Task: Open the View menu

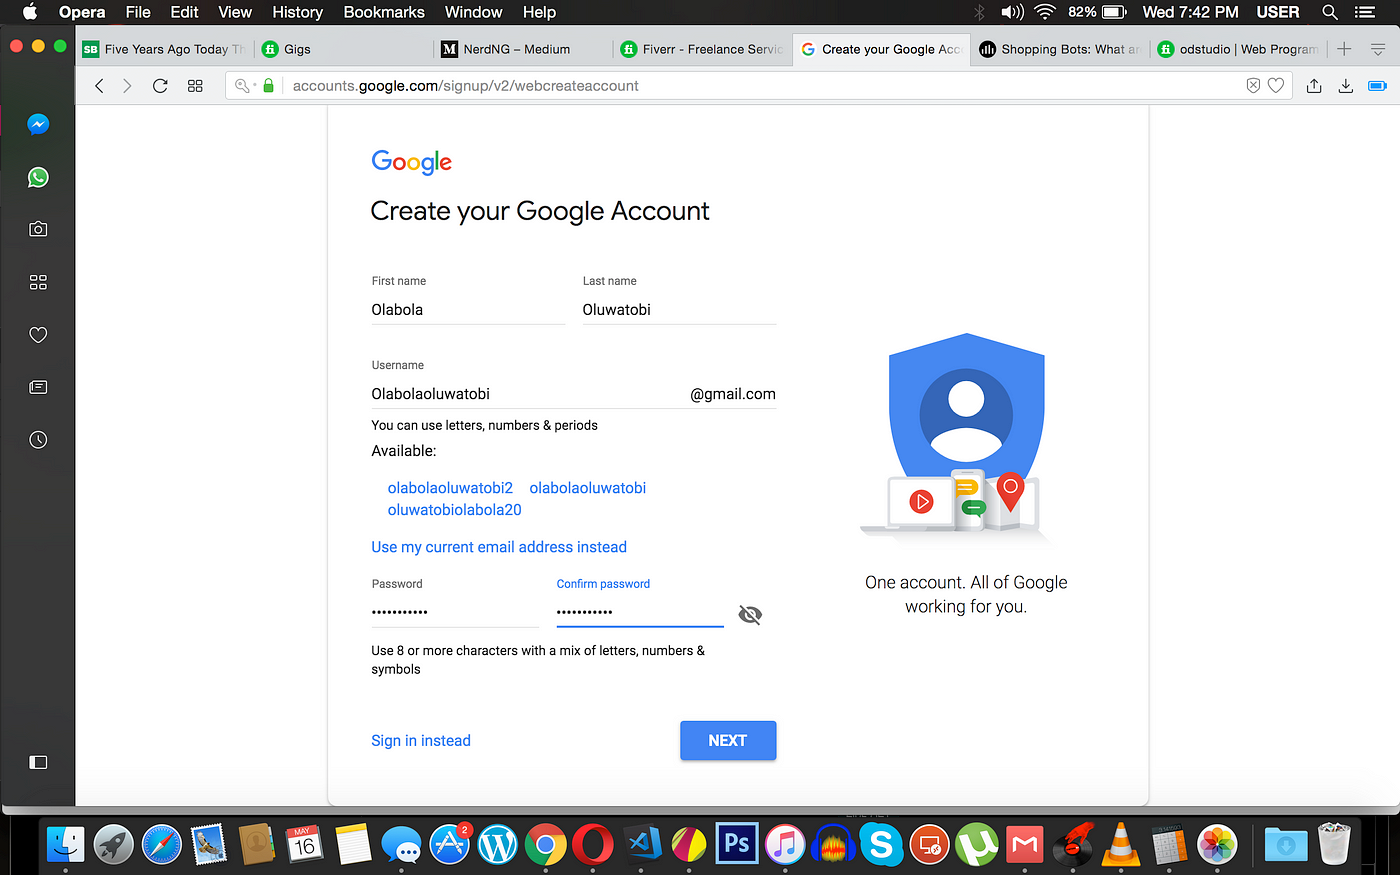Action: [235, 12]
